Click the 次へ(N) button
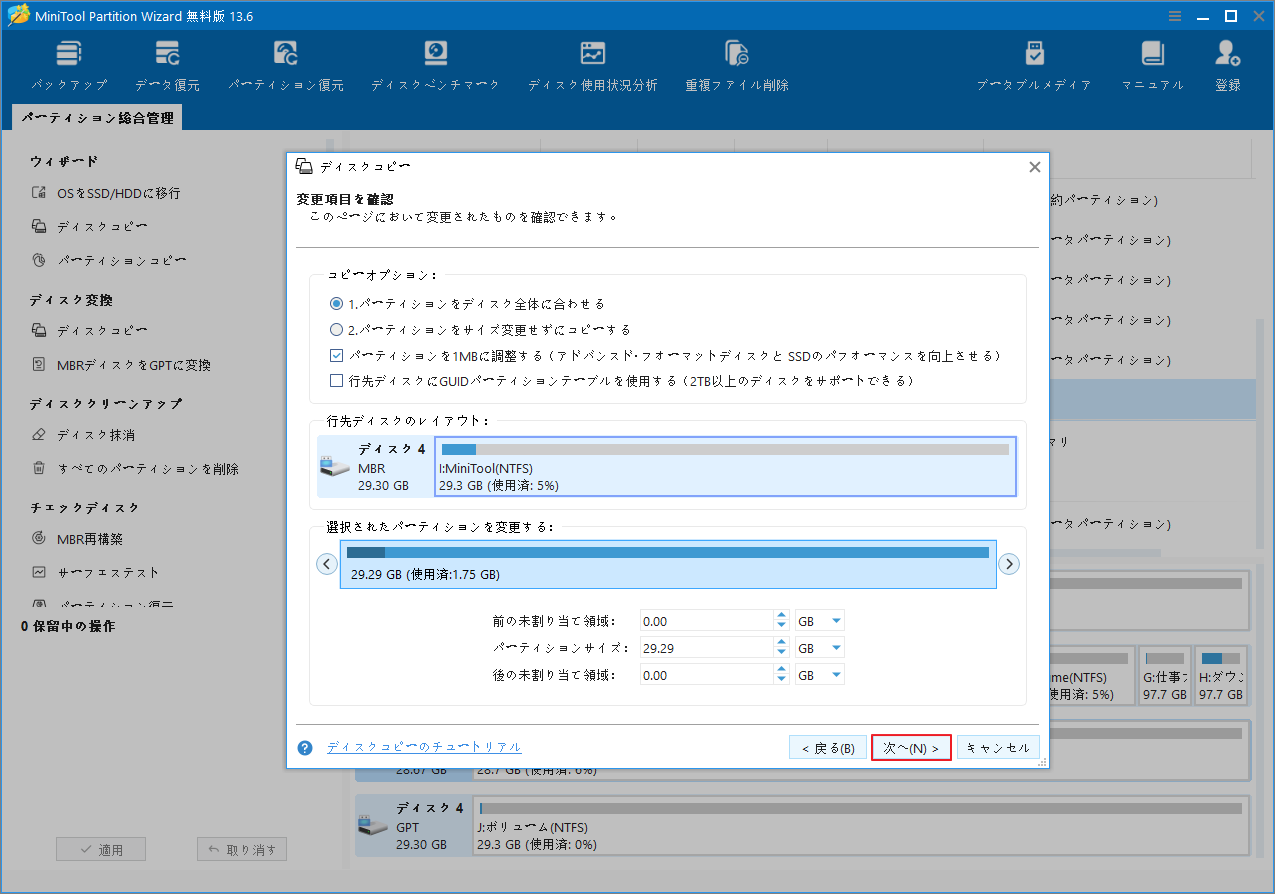The height and width of the screenshot is (894, 1275). click(911, 746)
